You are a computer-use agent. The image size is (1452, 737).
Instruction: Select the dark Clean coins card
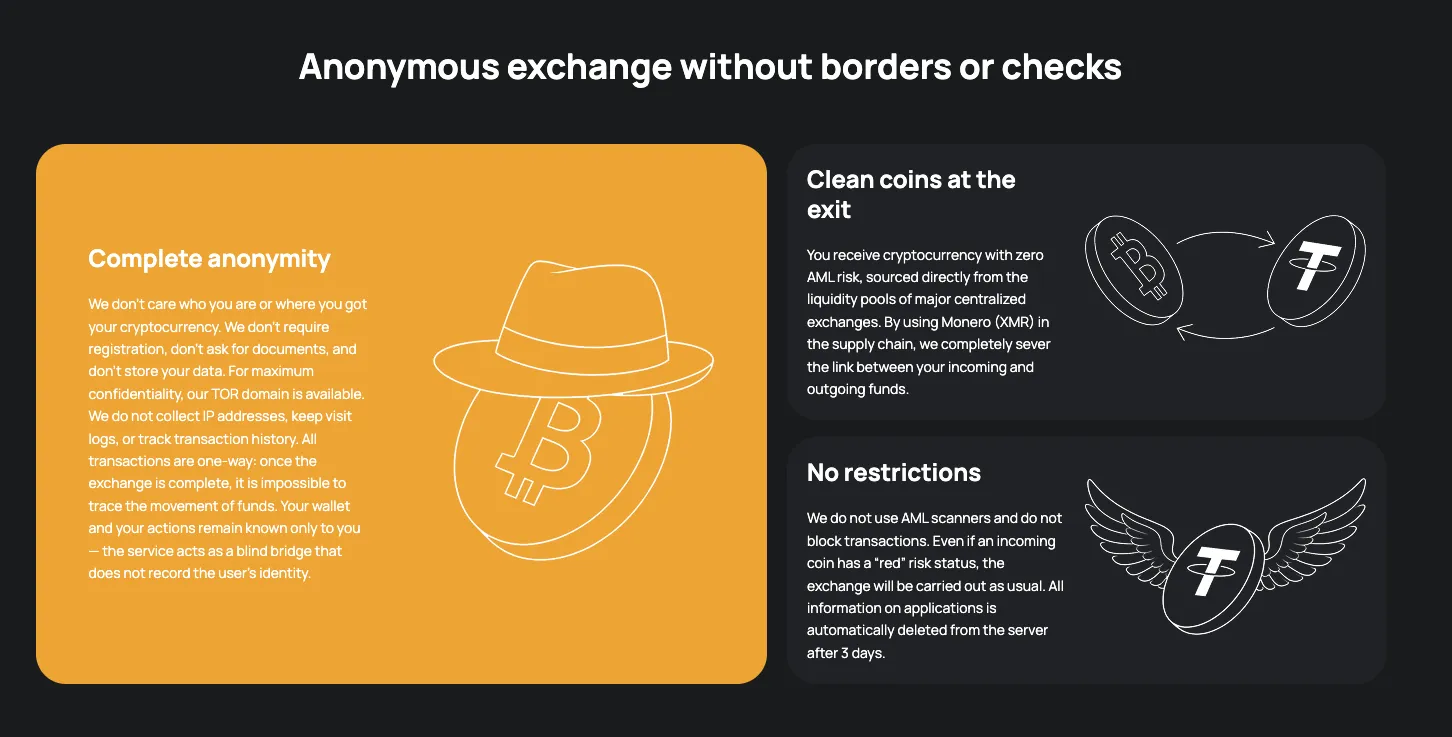[1086, 282]
